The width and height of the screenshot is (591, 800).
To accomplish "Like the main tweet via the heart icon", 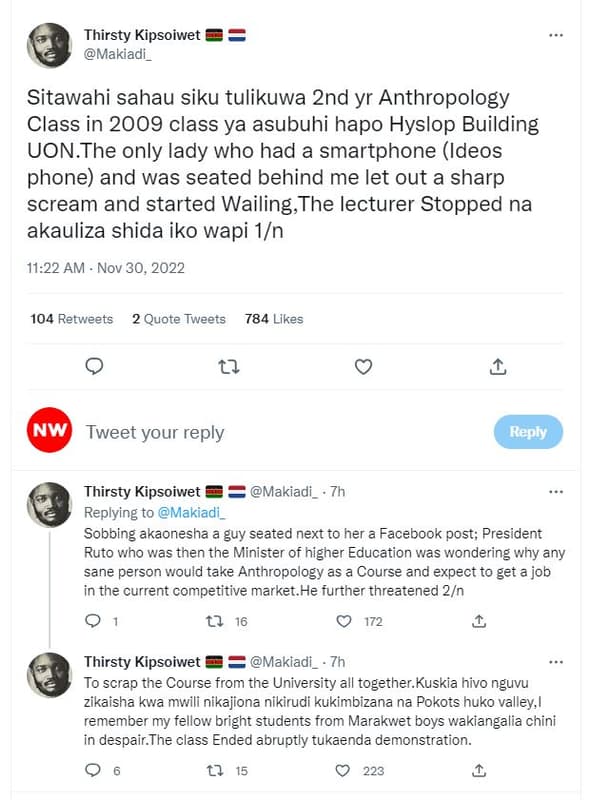I will (363, 367).
